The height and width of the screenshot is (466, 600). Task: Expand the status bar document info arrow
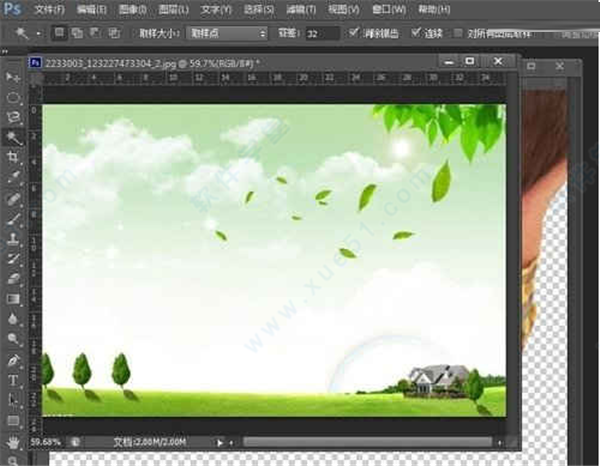(x=221, y=441)
